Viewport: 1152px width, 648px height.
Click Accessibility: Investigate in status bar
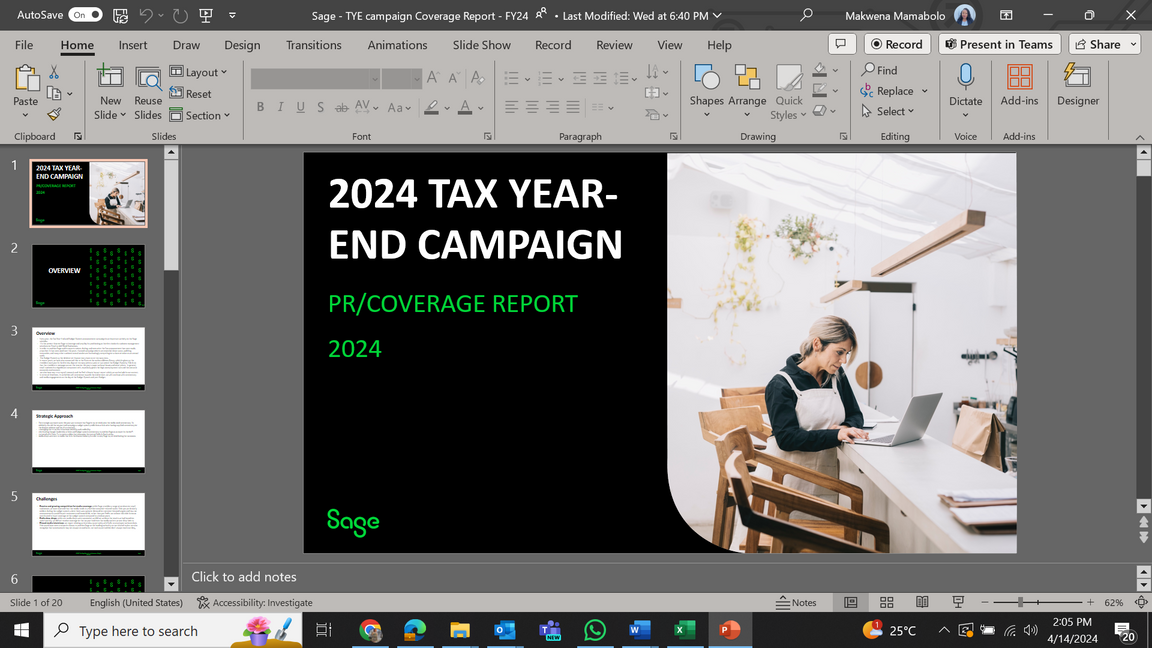click(x=255, y=602)
